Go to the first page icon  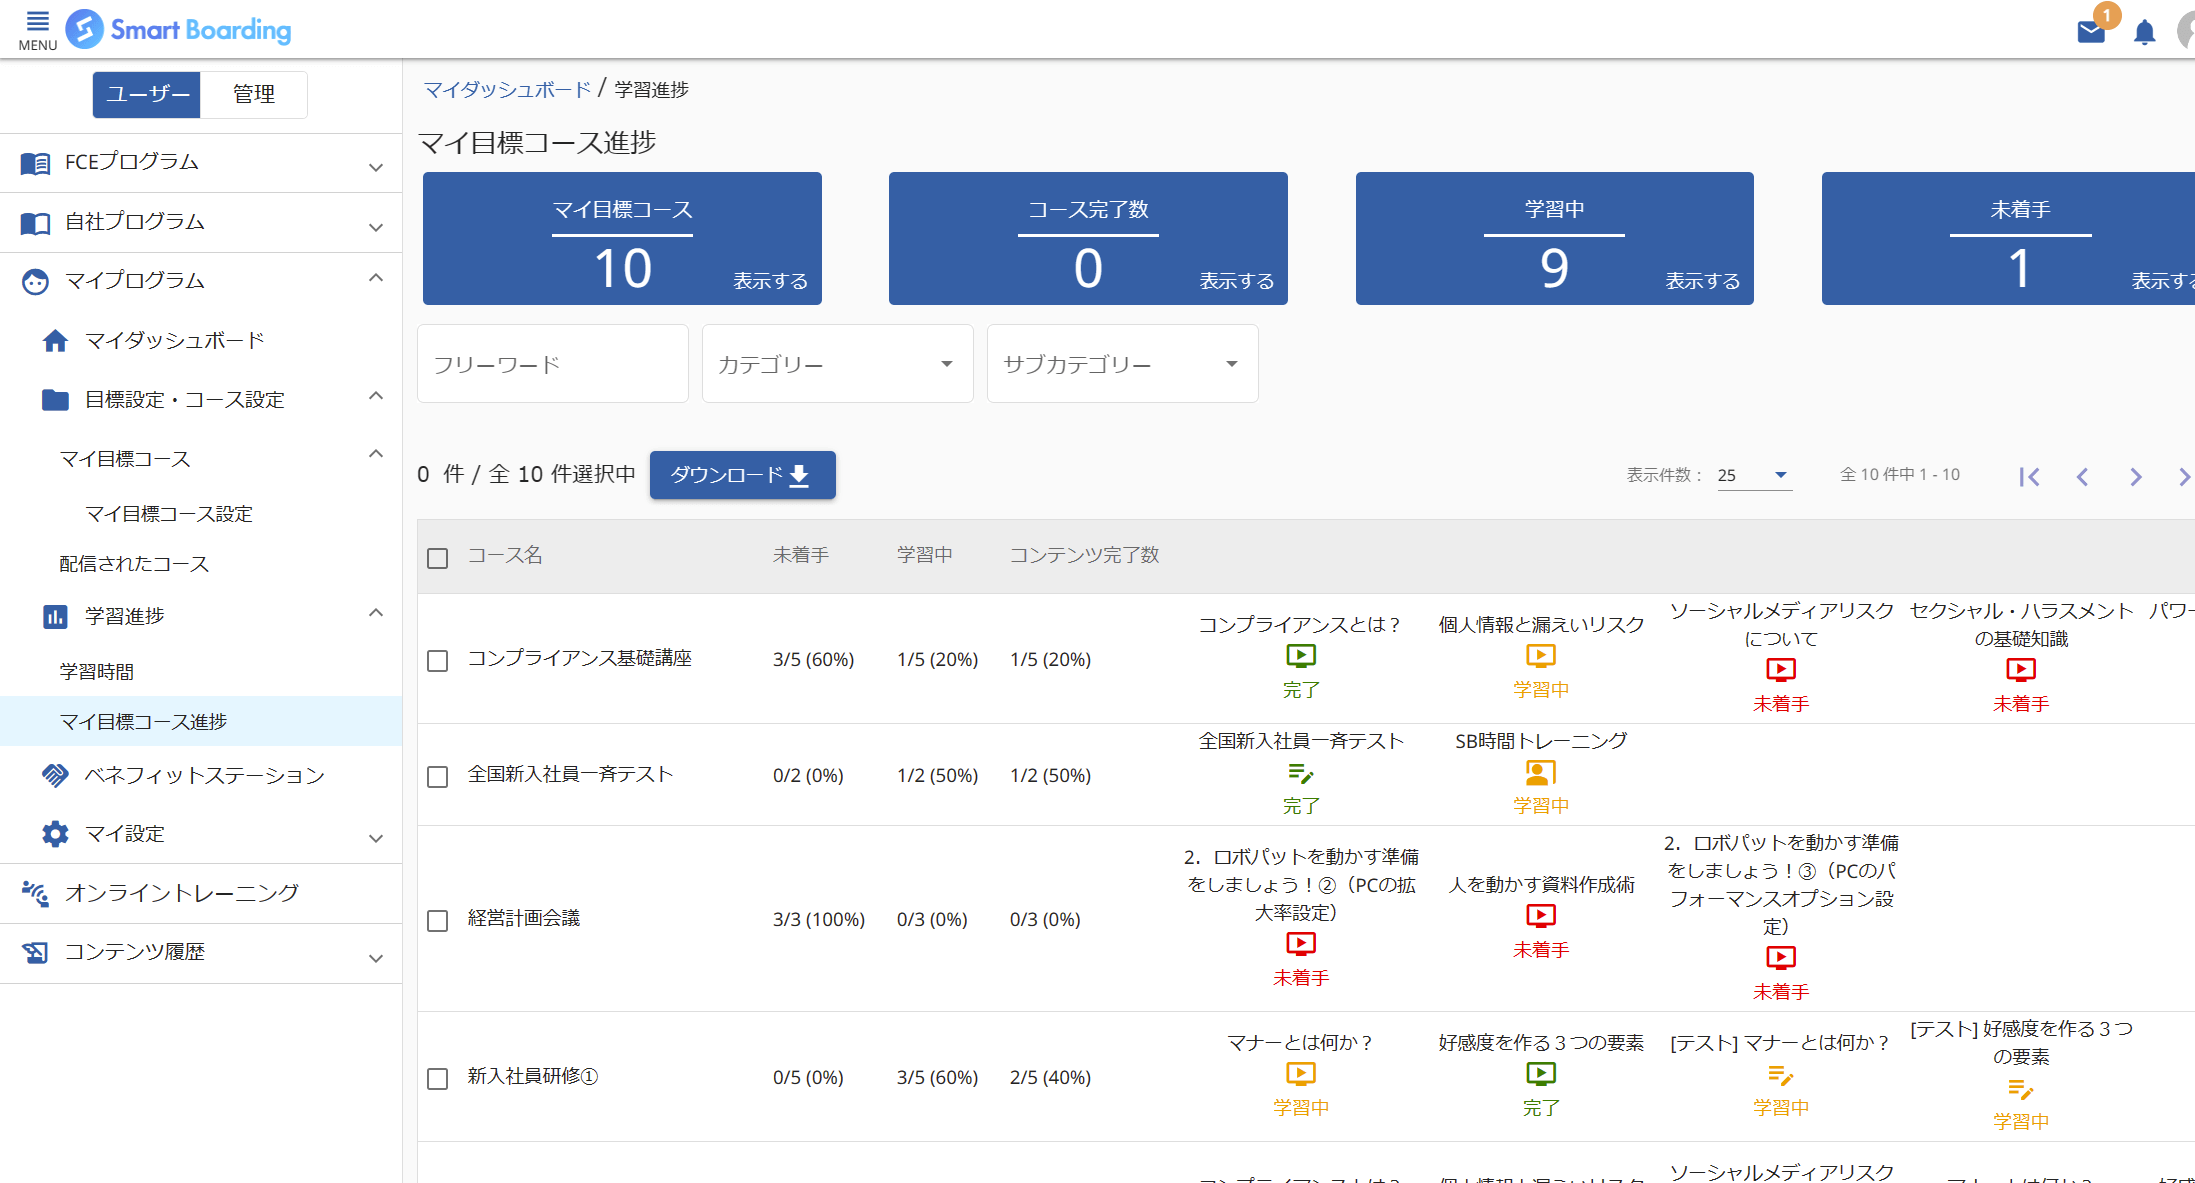[2029, 477]
